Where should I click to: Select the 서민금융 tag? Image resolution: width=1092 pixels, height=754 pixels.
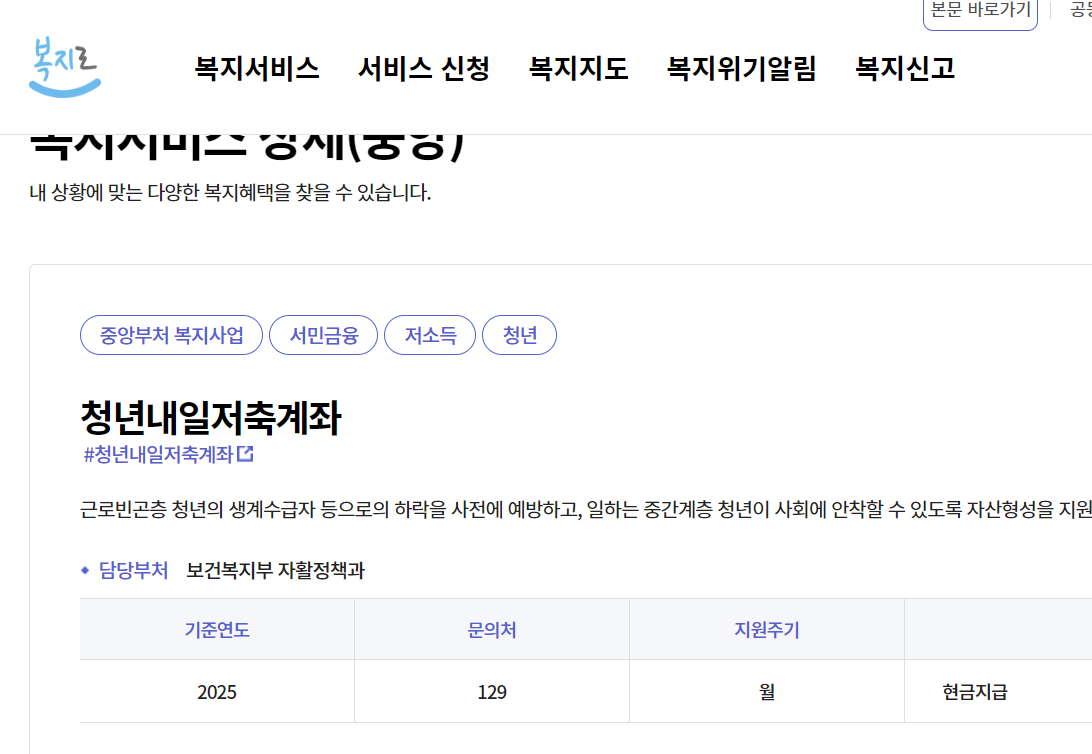pos(323,335)
